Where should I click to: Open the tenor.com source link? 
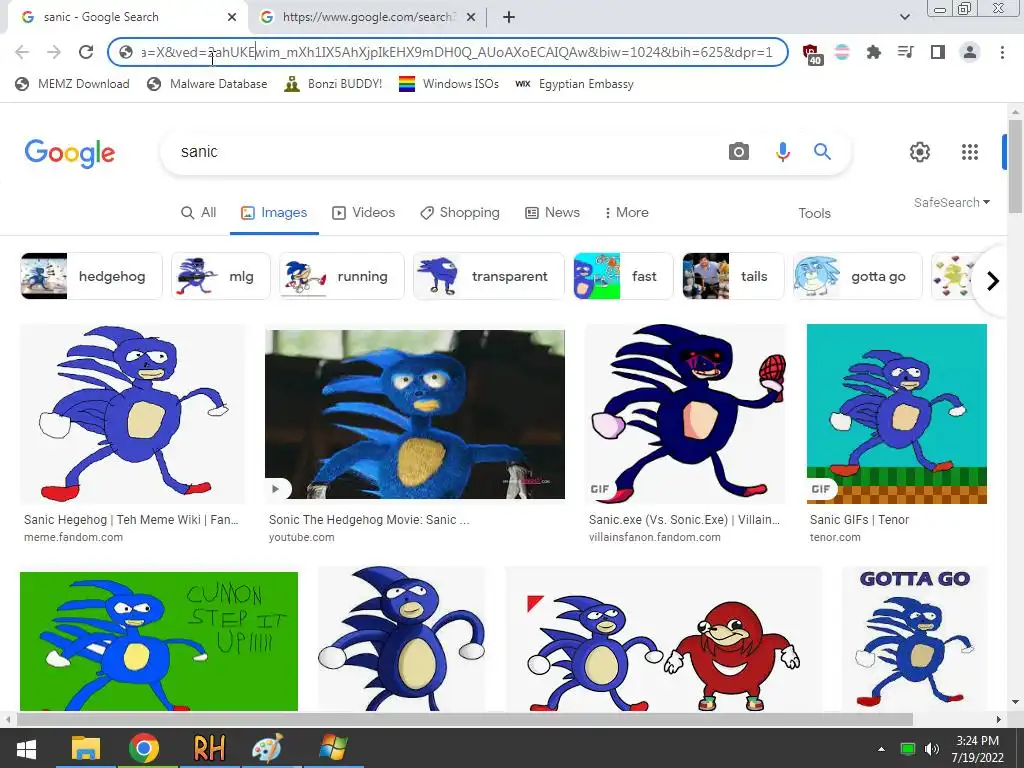(835, 537)
